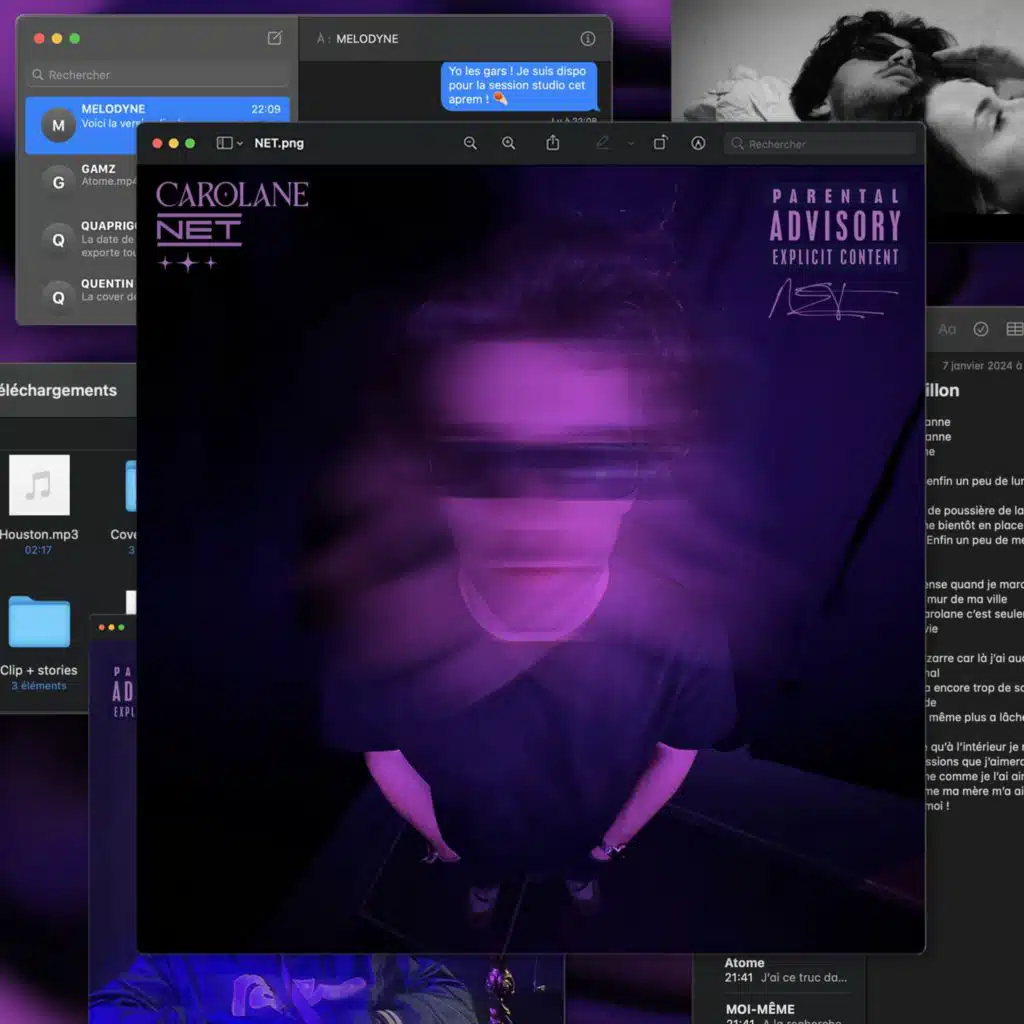The width and height of the screenshot is (1024, 1024).
Task: Compose a new message in Messages
Action: point(275,39)
